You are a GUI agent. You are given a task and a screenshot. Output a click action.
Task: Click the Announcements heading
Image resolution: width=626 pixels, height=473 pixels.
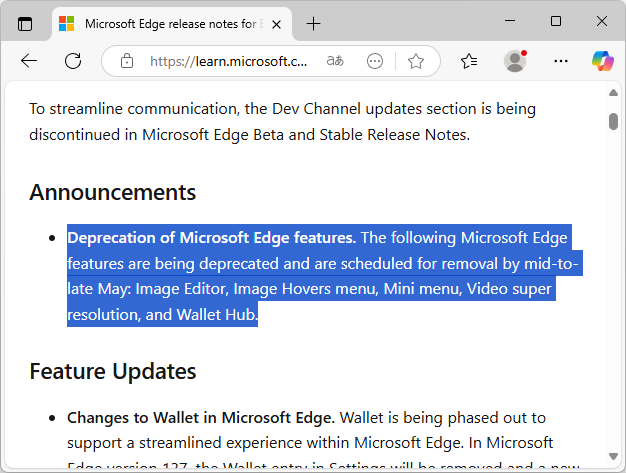(x=112, y=192)
